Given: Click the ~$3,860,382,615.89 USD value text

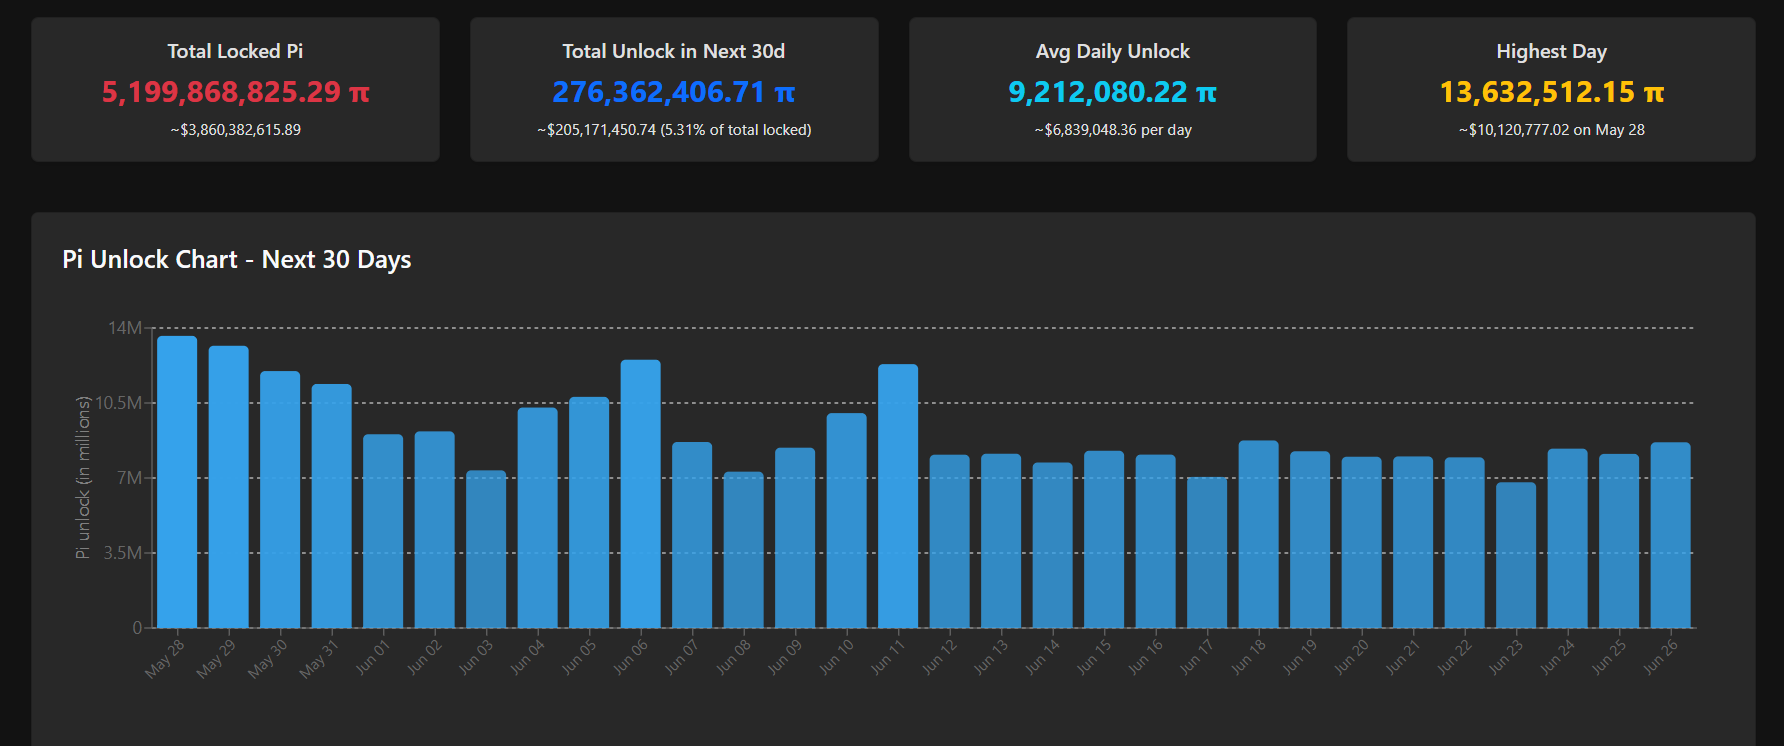Looking at the screenshot, I should coord(235,130).
